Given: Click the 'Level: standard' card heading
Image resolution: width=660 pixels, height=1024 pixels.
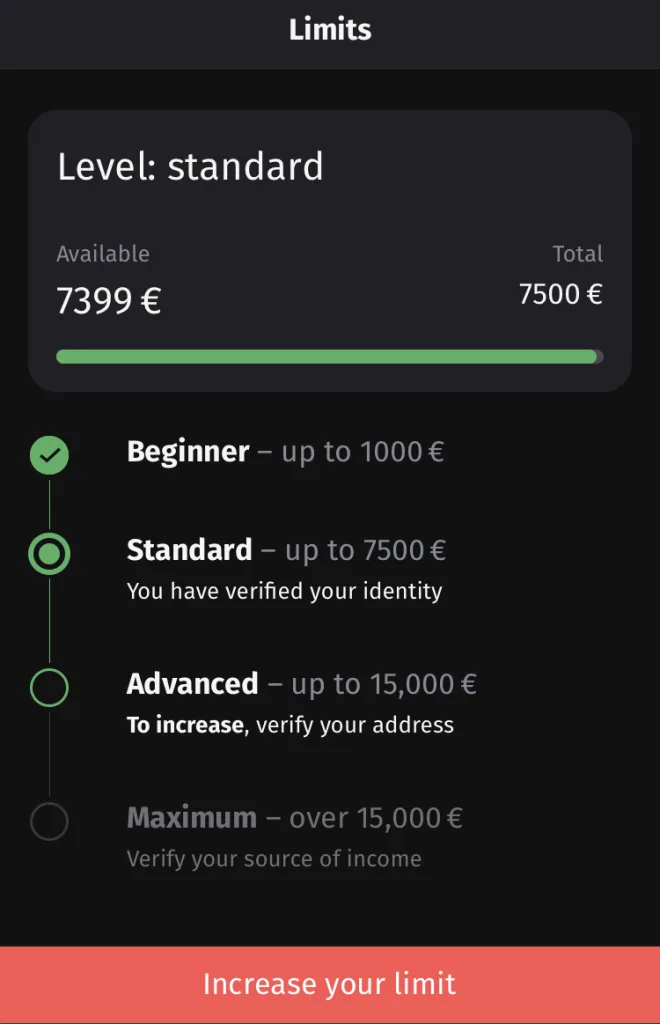Looking at the screenshot, I should (190, 167).
